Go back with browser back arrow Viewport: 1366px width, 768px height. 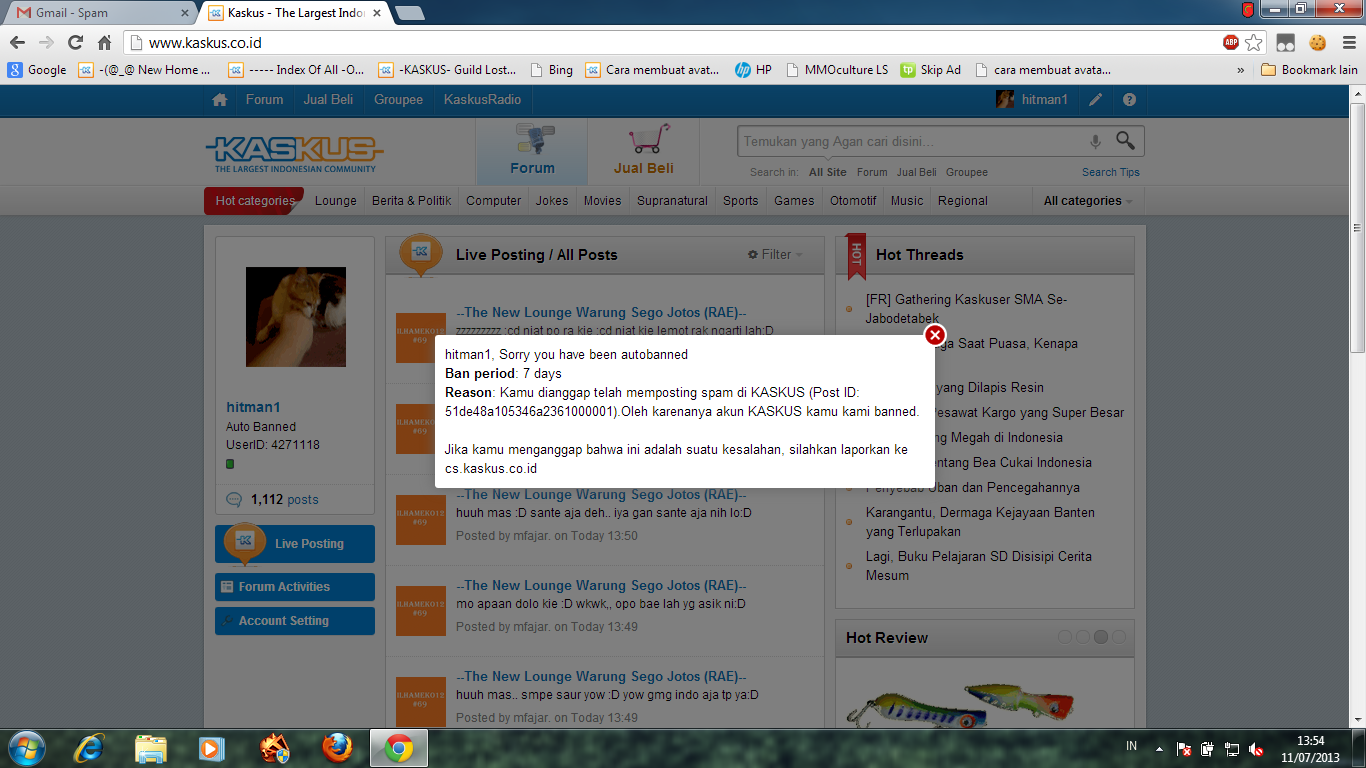pos(17,43)
